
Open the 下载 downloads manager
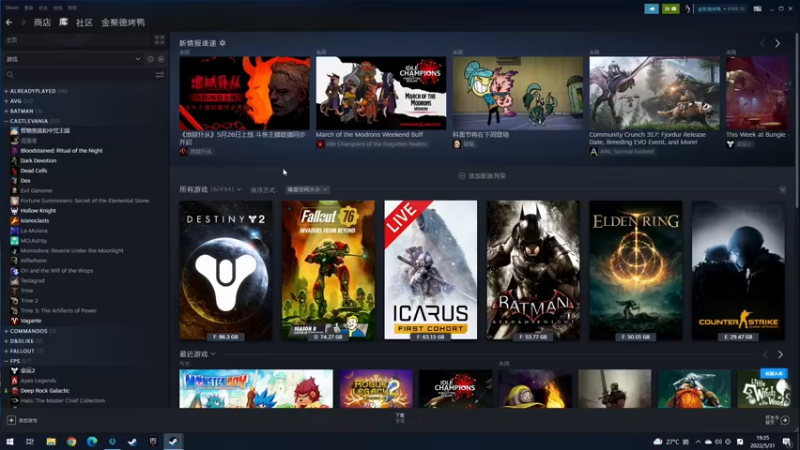(x=400, y=418)
